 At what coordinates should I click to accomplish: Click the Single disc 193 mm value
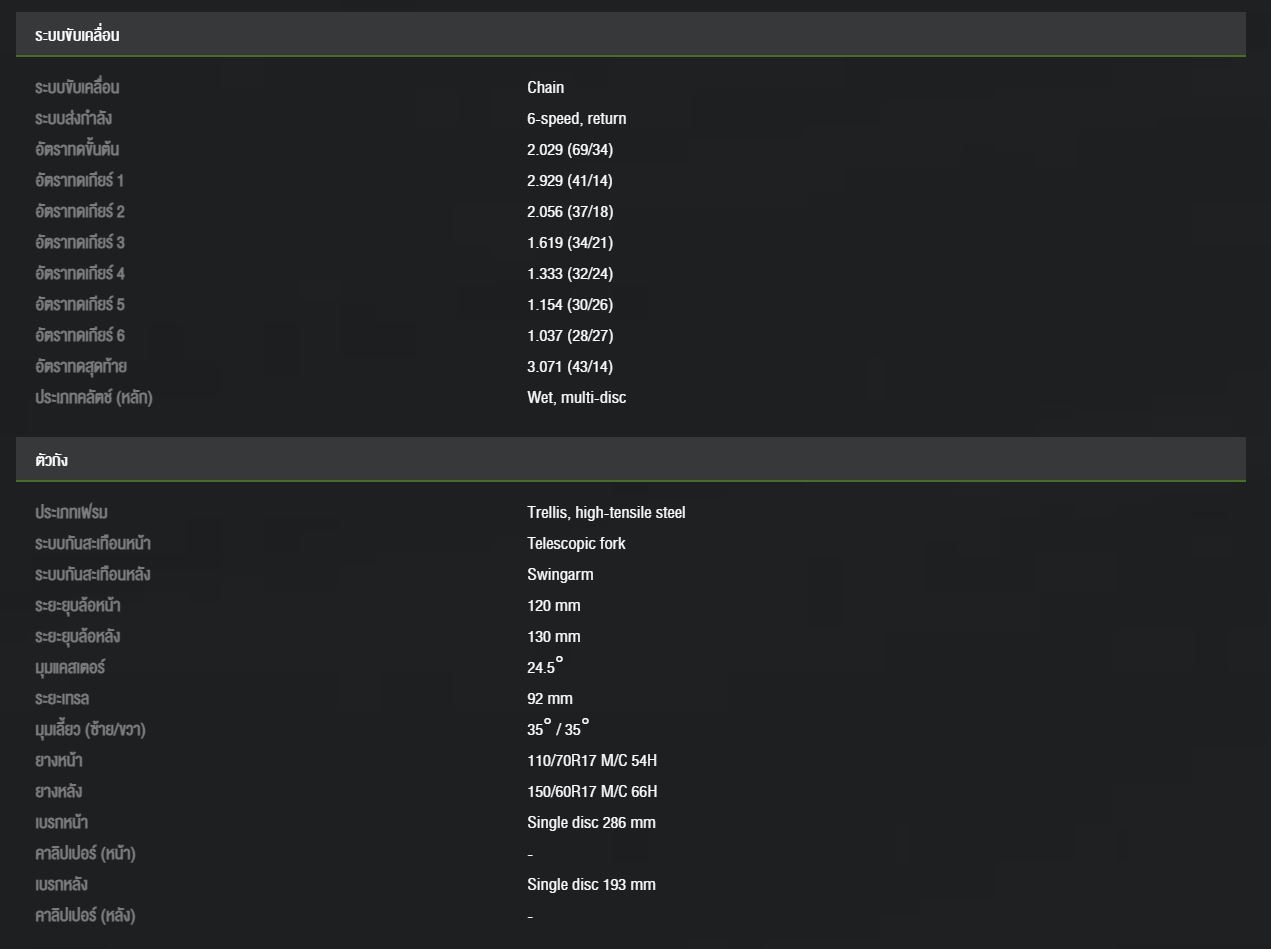591,885
